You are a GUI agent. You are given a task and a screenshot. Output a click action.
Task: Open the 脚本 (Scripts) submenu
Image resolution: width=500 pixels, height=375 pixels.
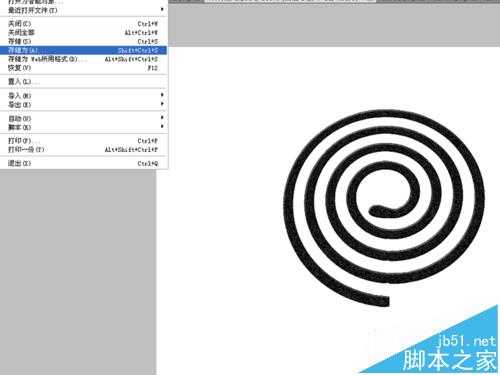click(x=83, y=127)
